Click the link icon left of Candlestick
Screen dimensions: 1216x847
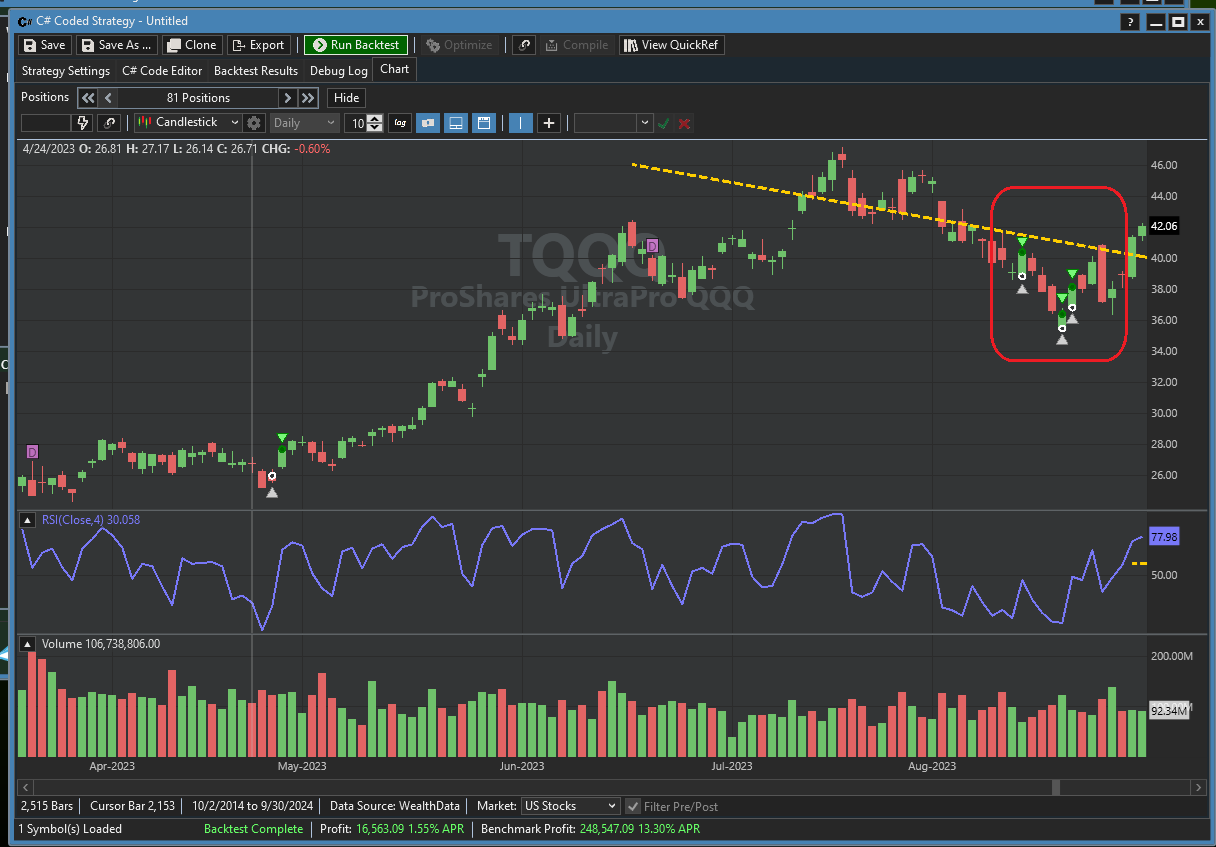(109, 123)
